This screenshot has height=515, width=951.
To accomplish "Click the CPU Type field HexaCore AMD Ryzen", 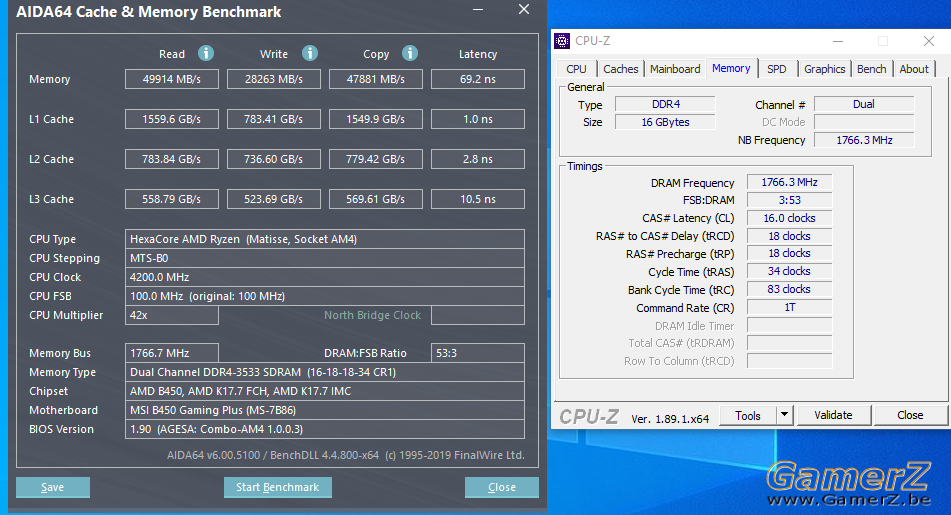I will pos(324,239).
